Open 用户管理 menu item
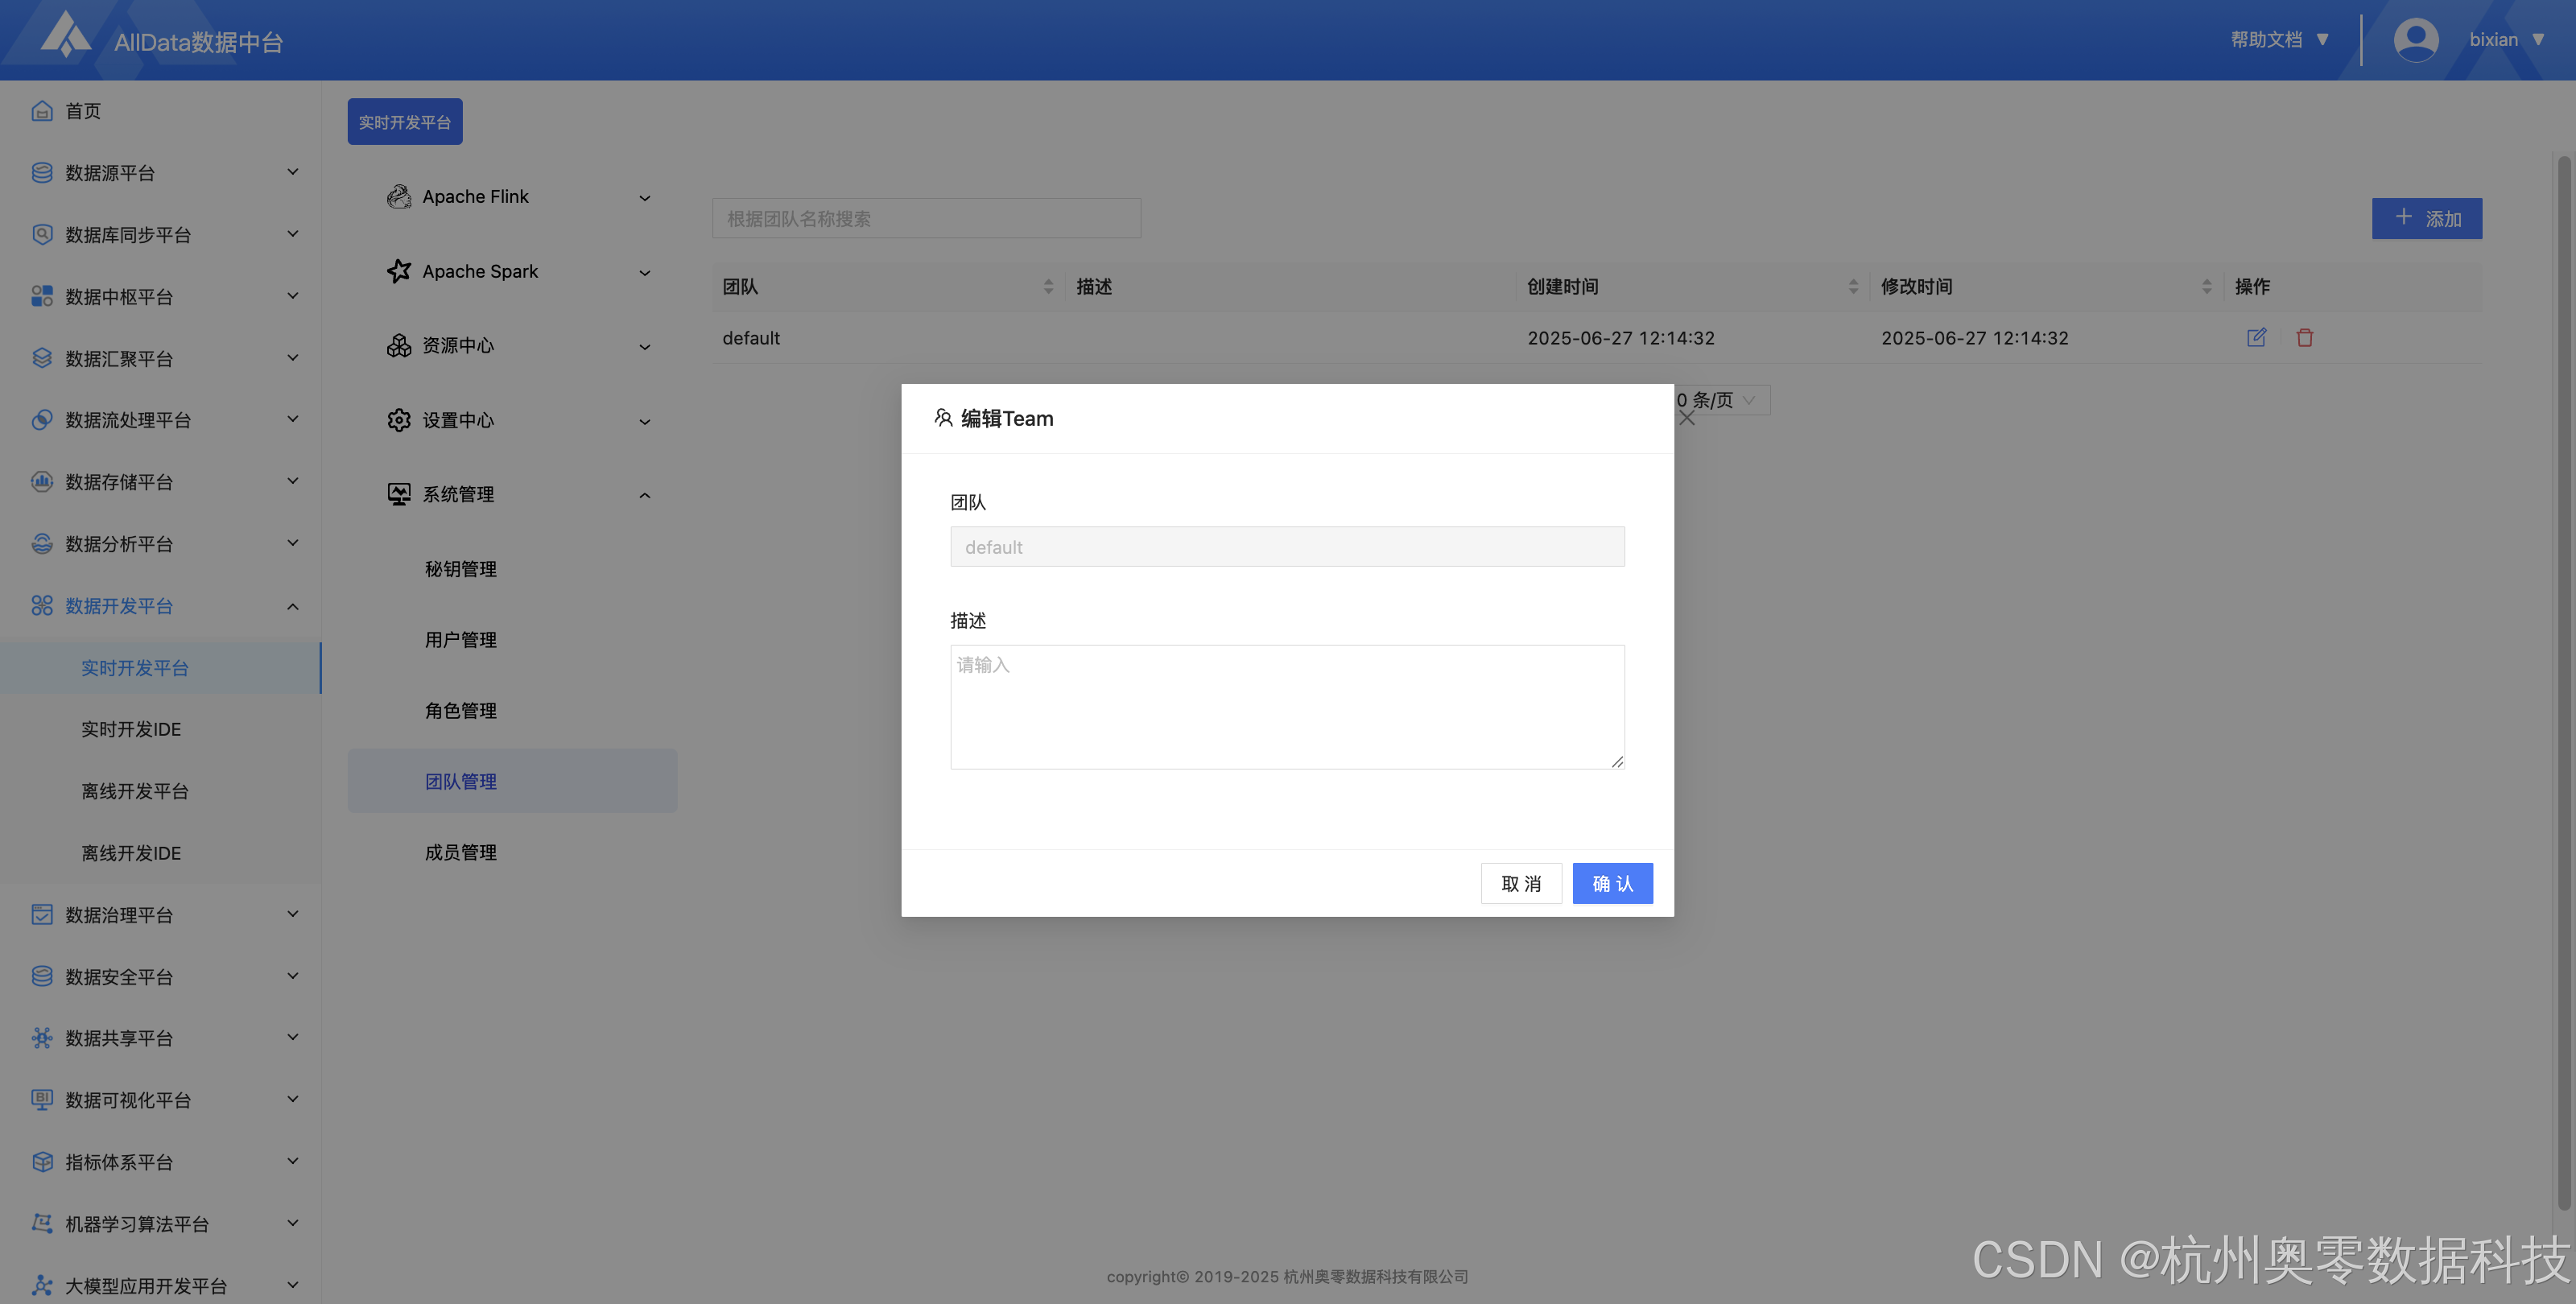This screenshot has width=2576, height=1304. (461, 640)
